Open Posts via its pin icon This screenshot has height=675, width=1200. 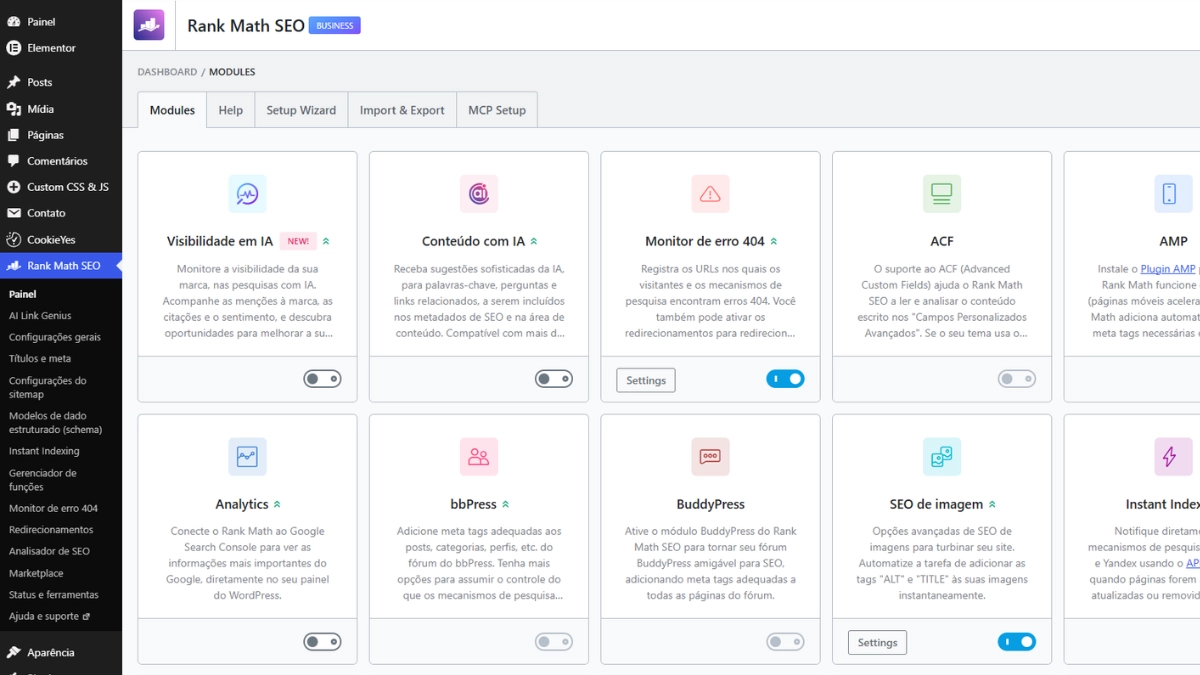coord(14,82)
